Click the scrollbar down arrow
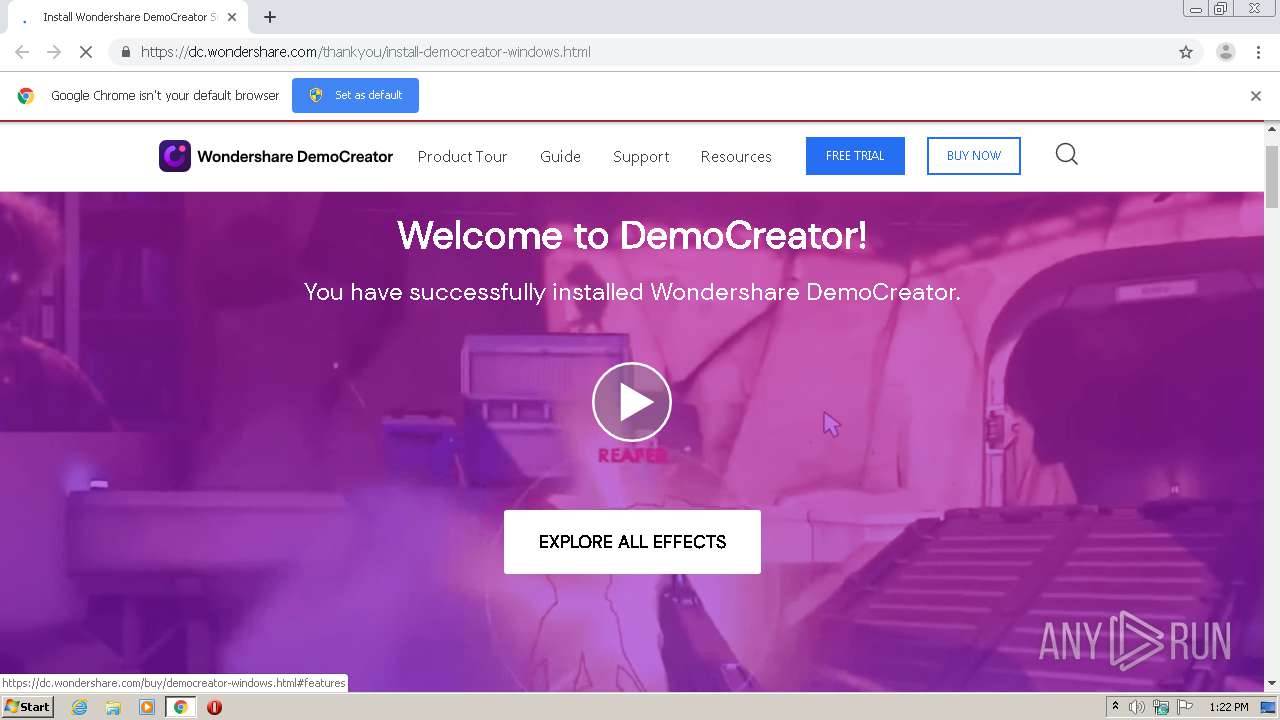1280x720 pixels. click(1272, 683)
